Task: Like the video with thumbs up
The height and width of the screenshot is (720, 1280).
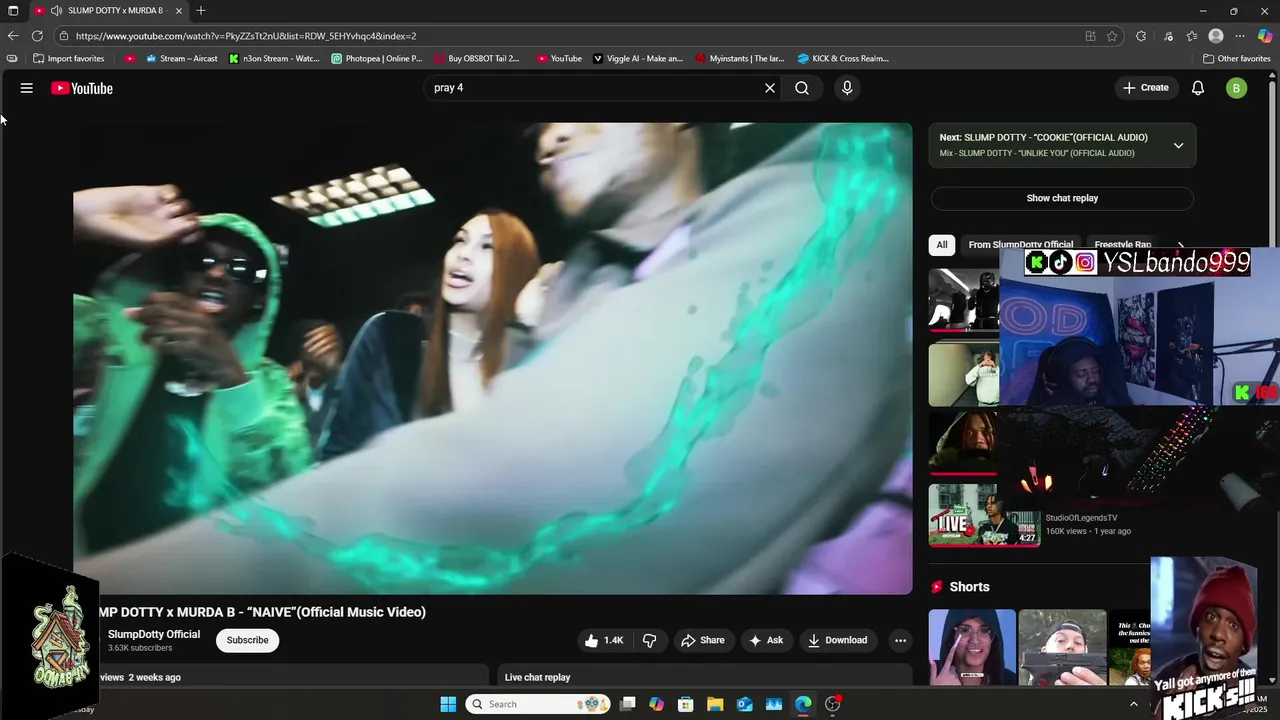Action: coord(604,640)
